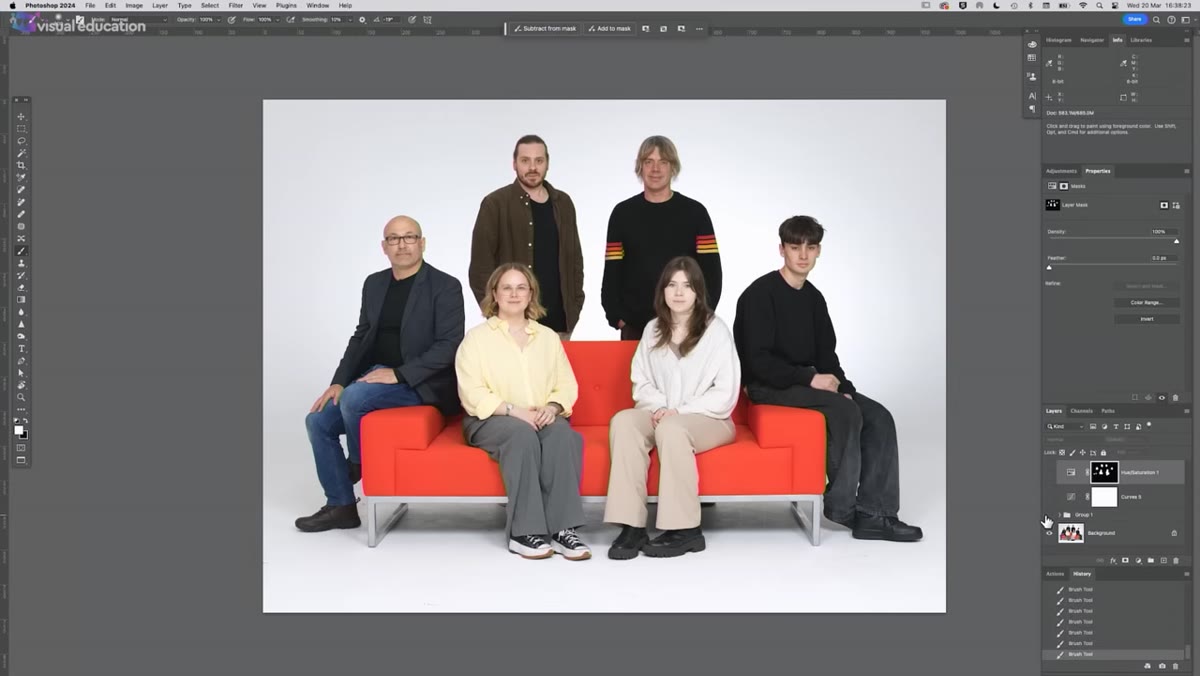The image size is (1200, 676).
Task: Click the Invert mask button
Action: (1147, 319)
